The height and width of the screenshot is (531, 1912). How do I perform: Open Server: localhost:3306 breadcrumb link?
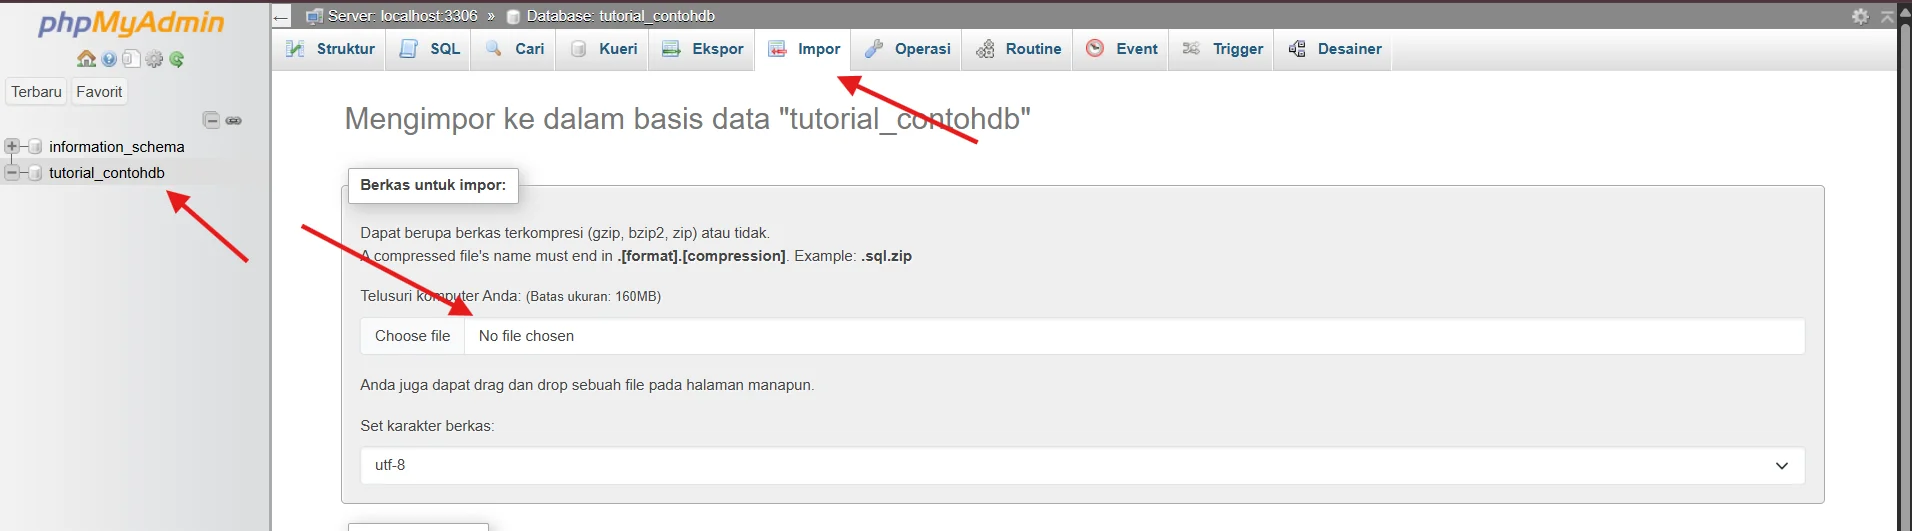[403, 16]
